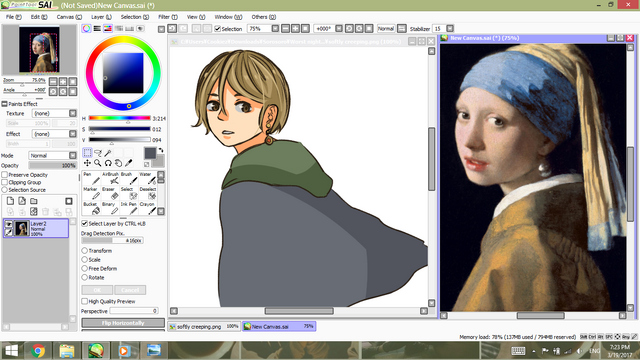
Task: Show the RGB slider panel
Action: [97, 29]
